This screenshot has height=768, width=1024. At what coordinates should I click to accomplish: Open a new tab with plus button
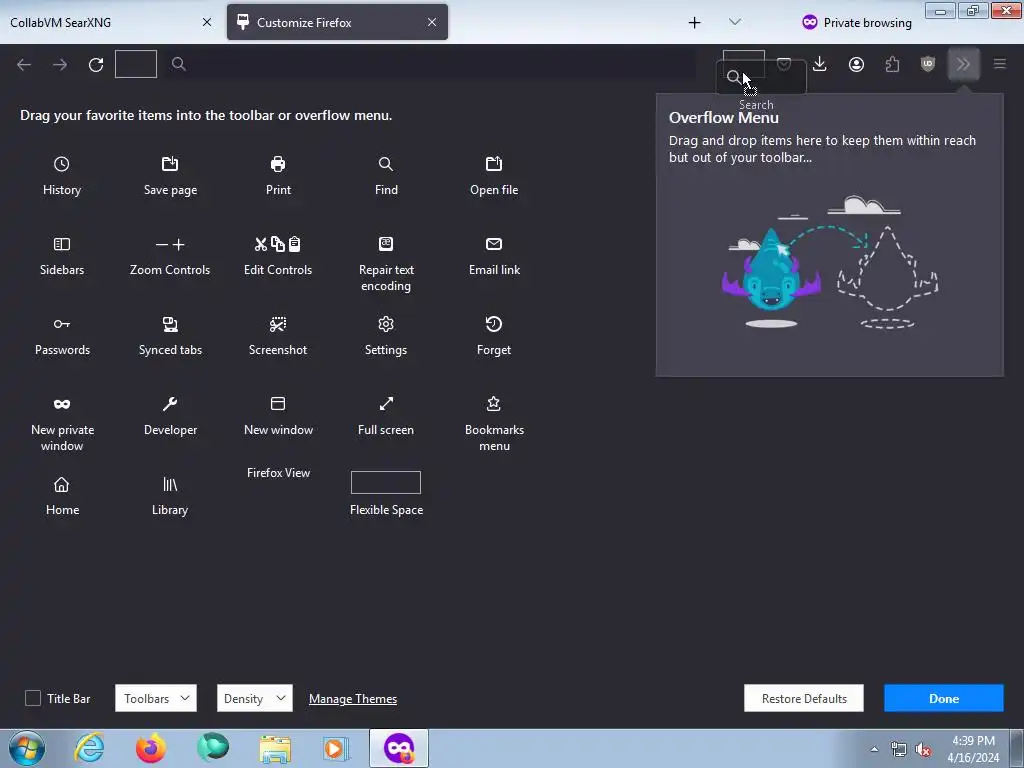click(694, 22)
